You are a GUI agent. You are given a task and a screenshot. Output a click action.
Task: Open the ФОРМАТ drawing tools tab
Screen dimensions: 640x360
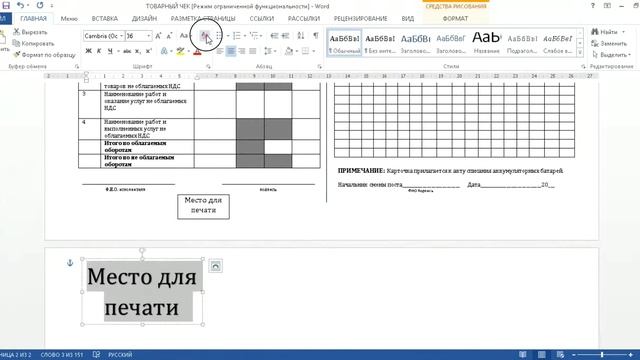point(455,18)
